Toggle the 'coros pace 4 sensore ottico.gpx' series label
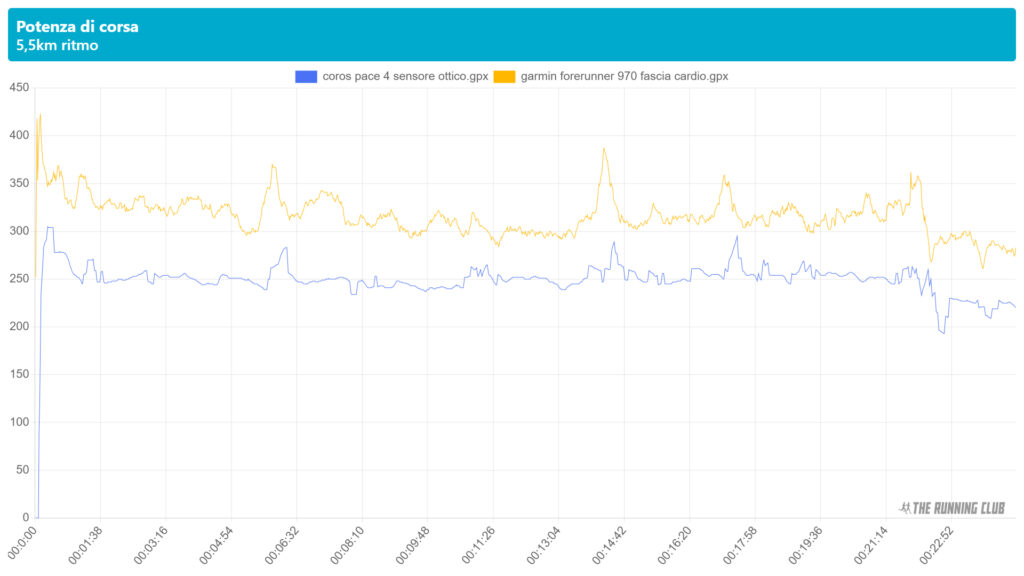The width and height of the screenshot is (1024, 576). [405, 76]
